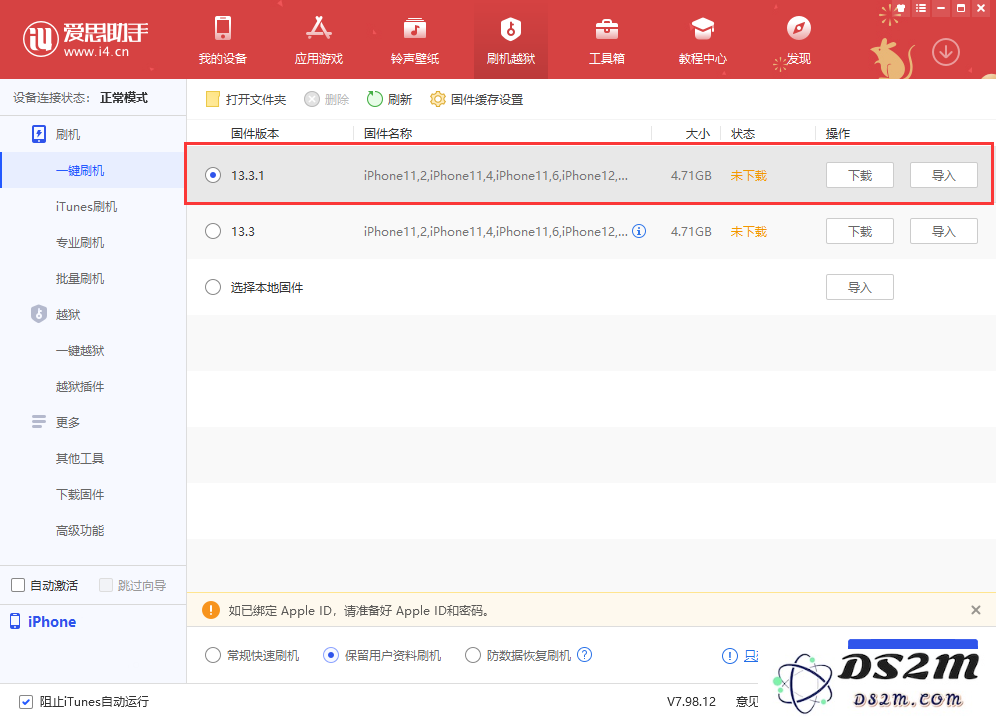Enable 自动激活 checkbox
Image resolution: width=996 pixels, height=717 pixels.
coord(18,585)
